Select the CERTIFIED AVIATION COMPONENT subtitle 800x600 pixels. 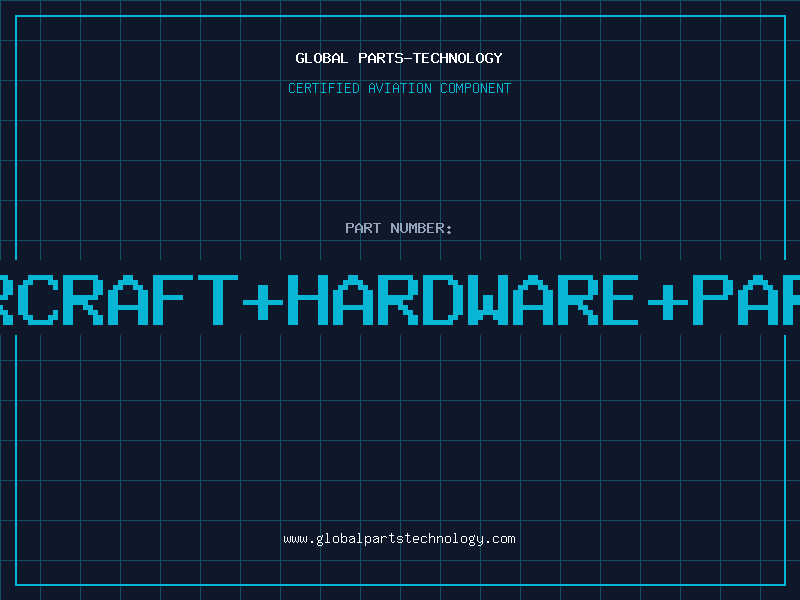pos(399,88)
